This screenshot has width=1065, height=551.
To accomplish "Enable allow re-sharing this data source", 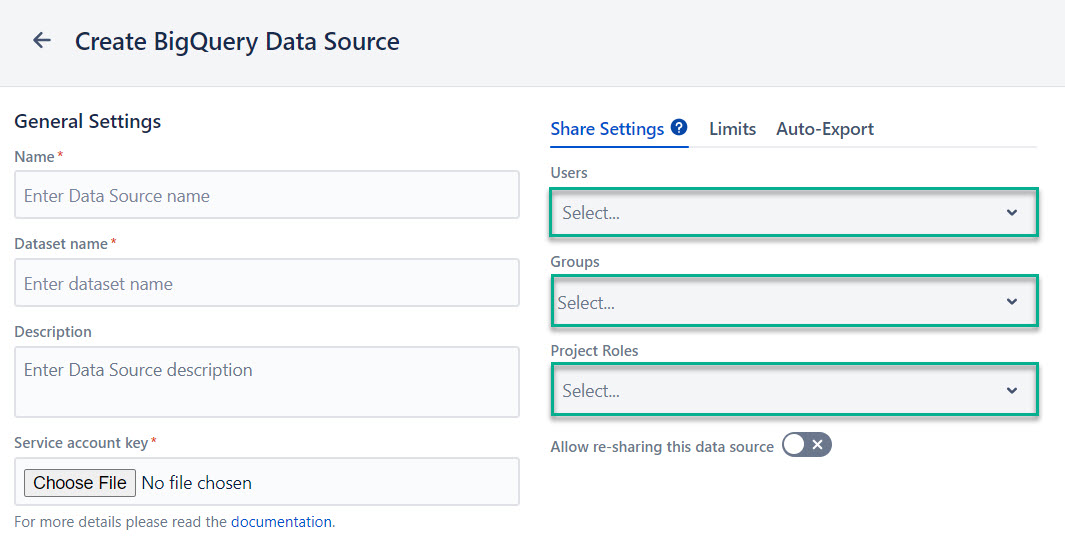I will coord(807,445).
